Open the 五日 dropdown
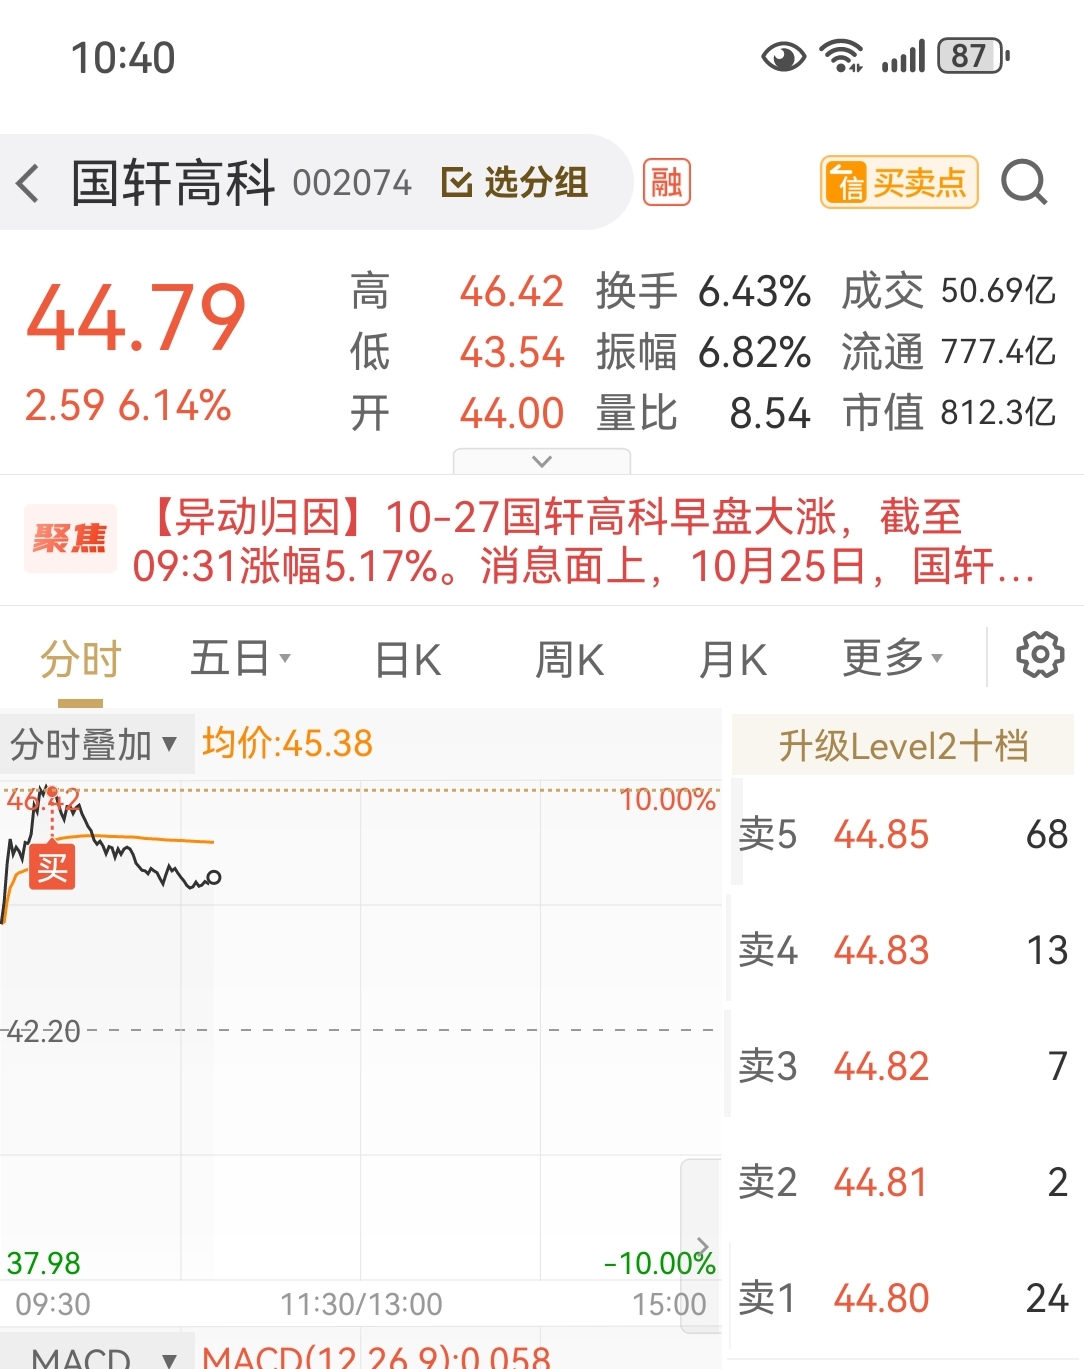Viewport: 1084px width, 1369px height. pos(240,659)
